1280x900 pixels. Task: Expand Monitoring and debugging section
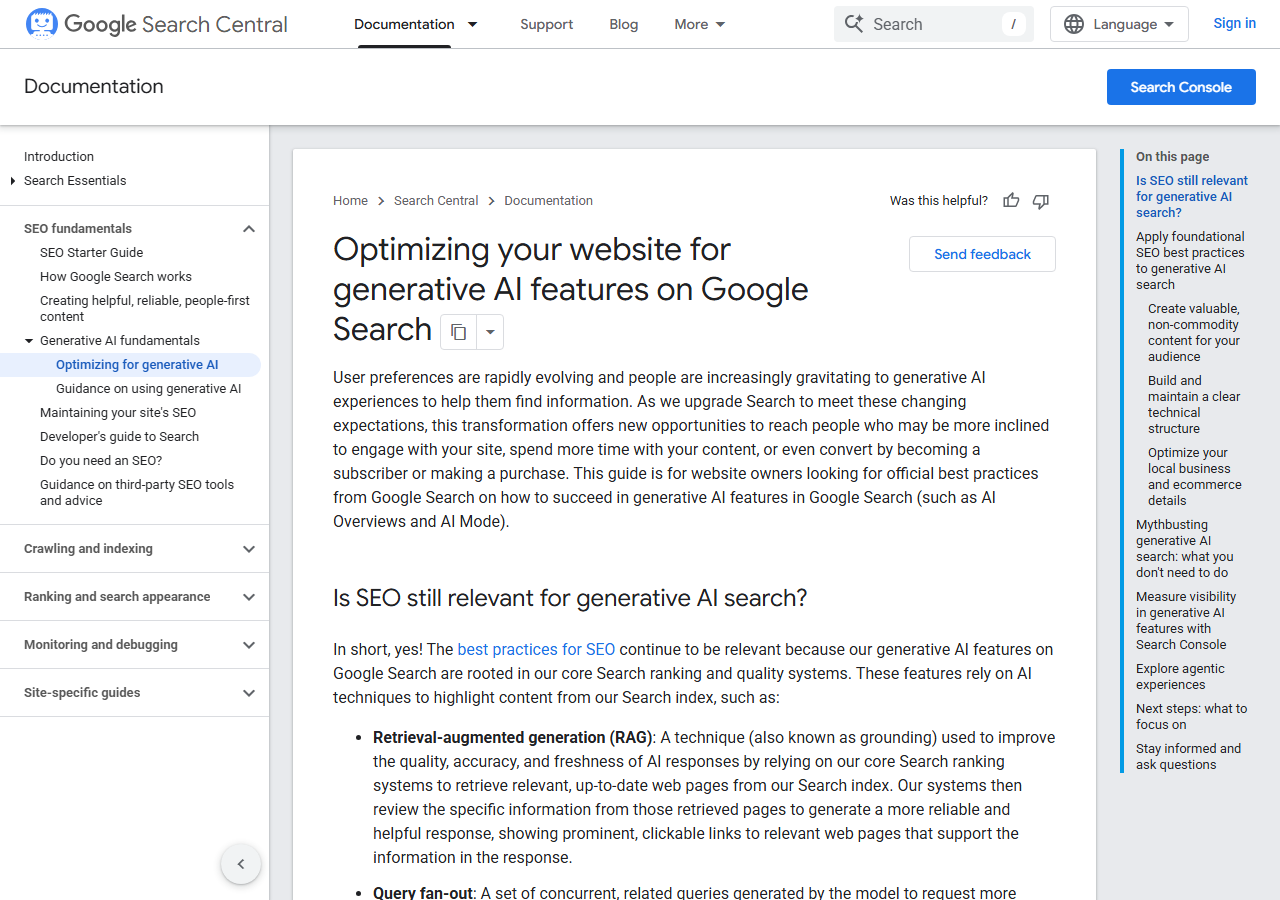pos(249,645)
